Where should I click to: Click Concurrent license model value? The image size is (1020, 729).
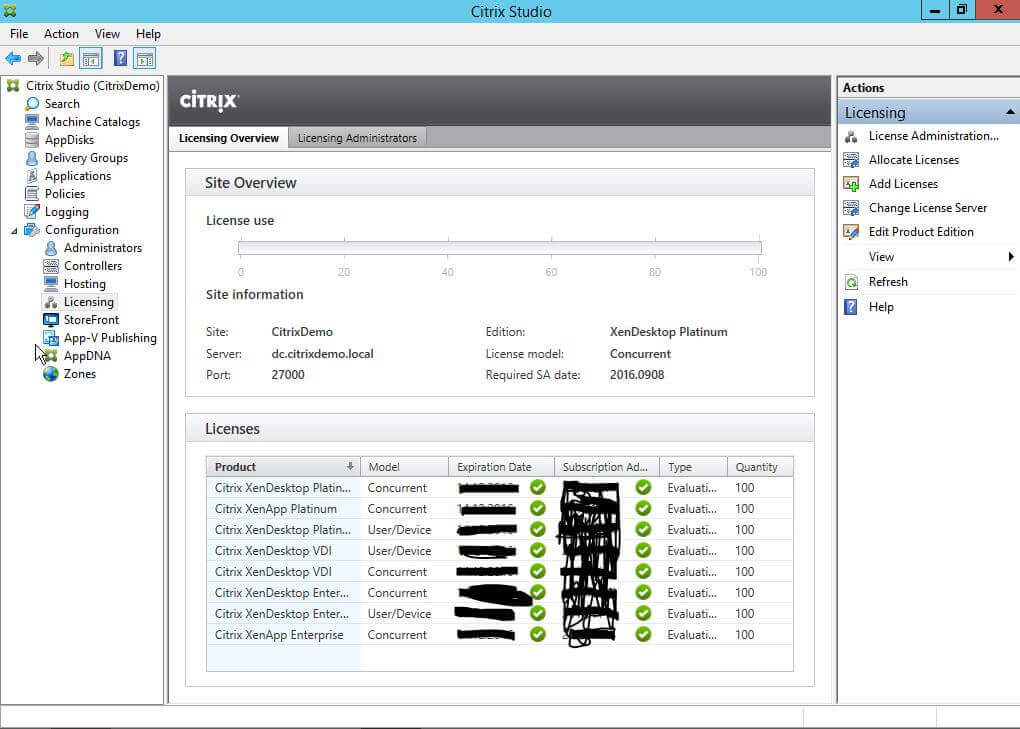(640, 354)
